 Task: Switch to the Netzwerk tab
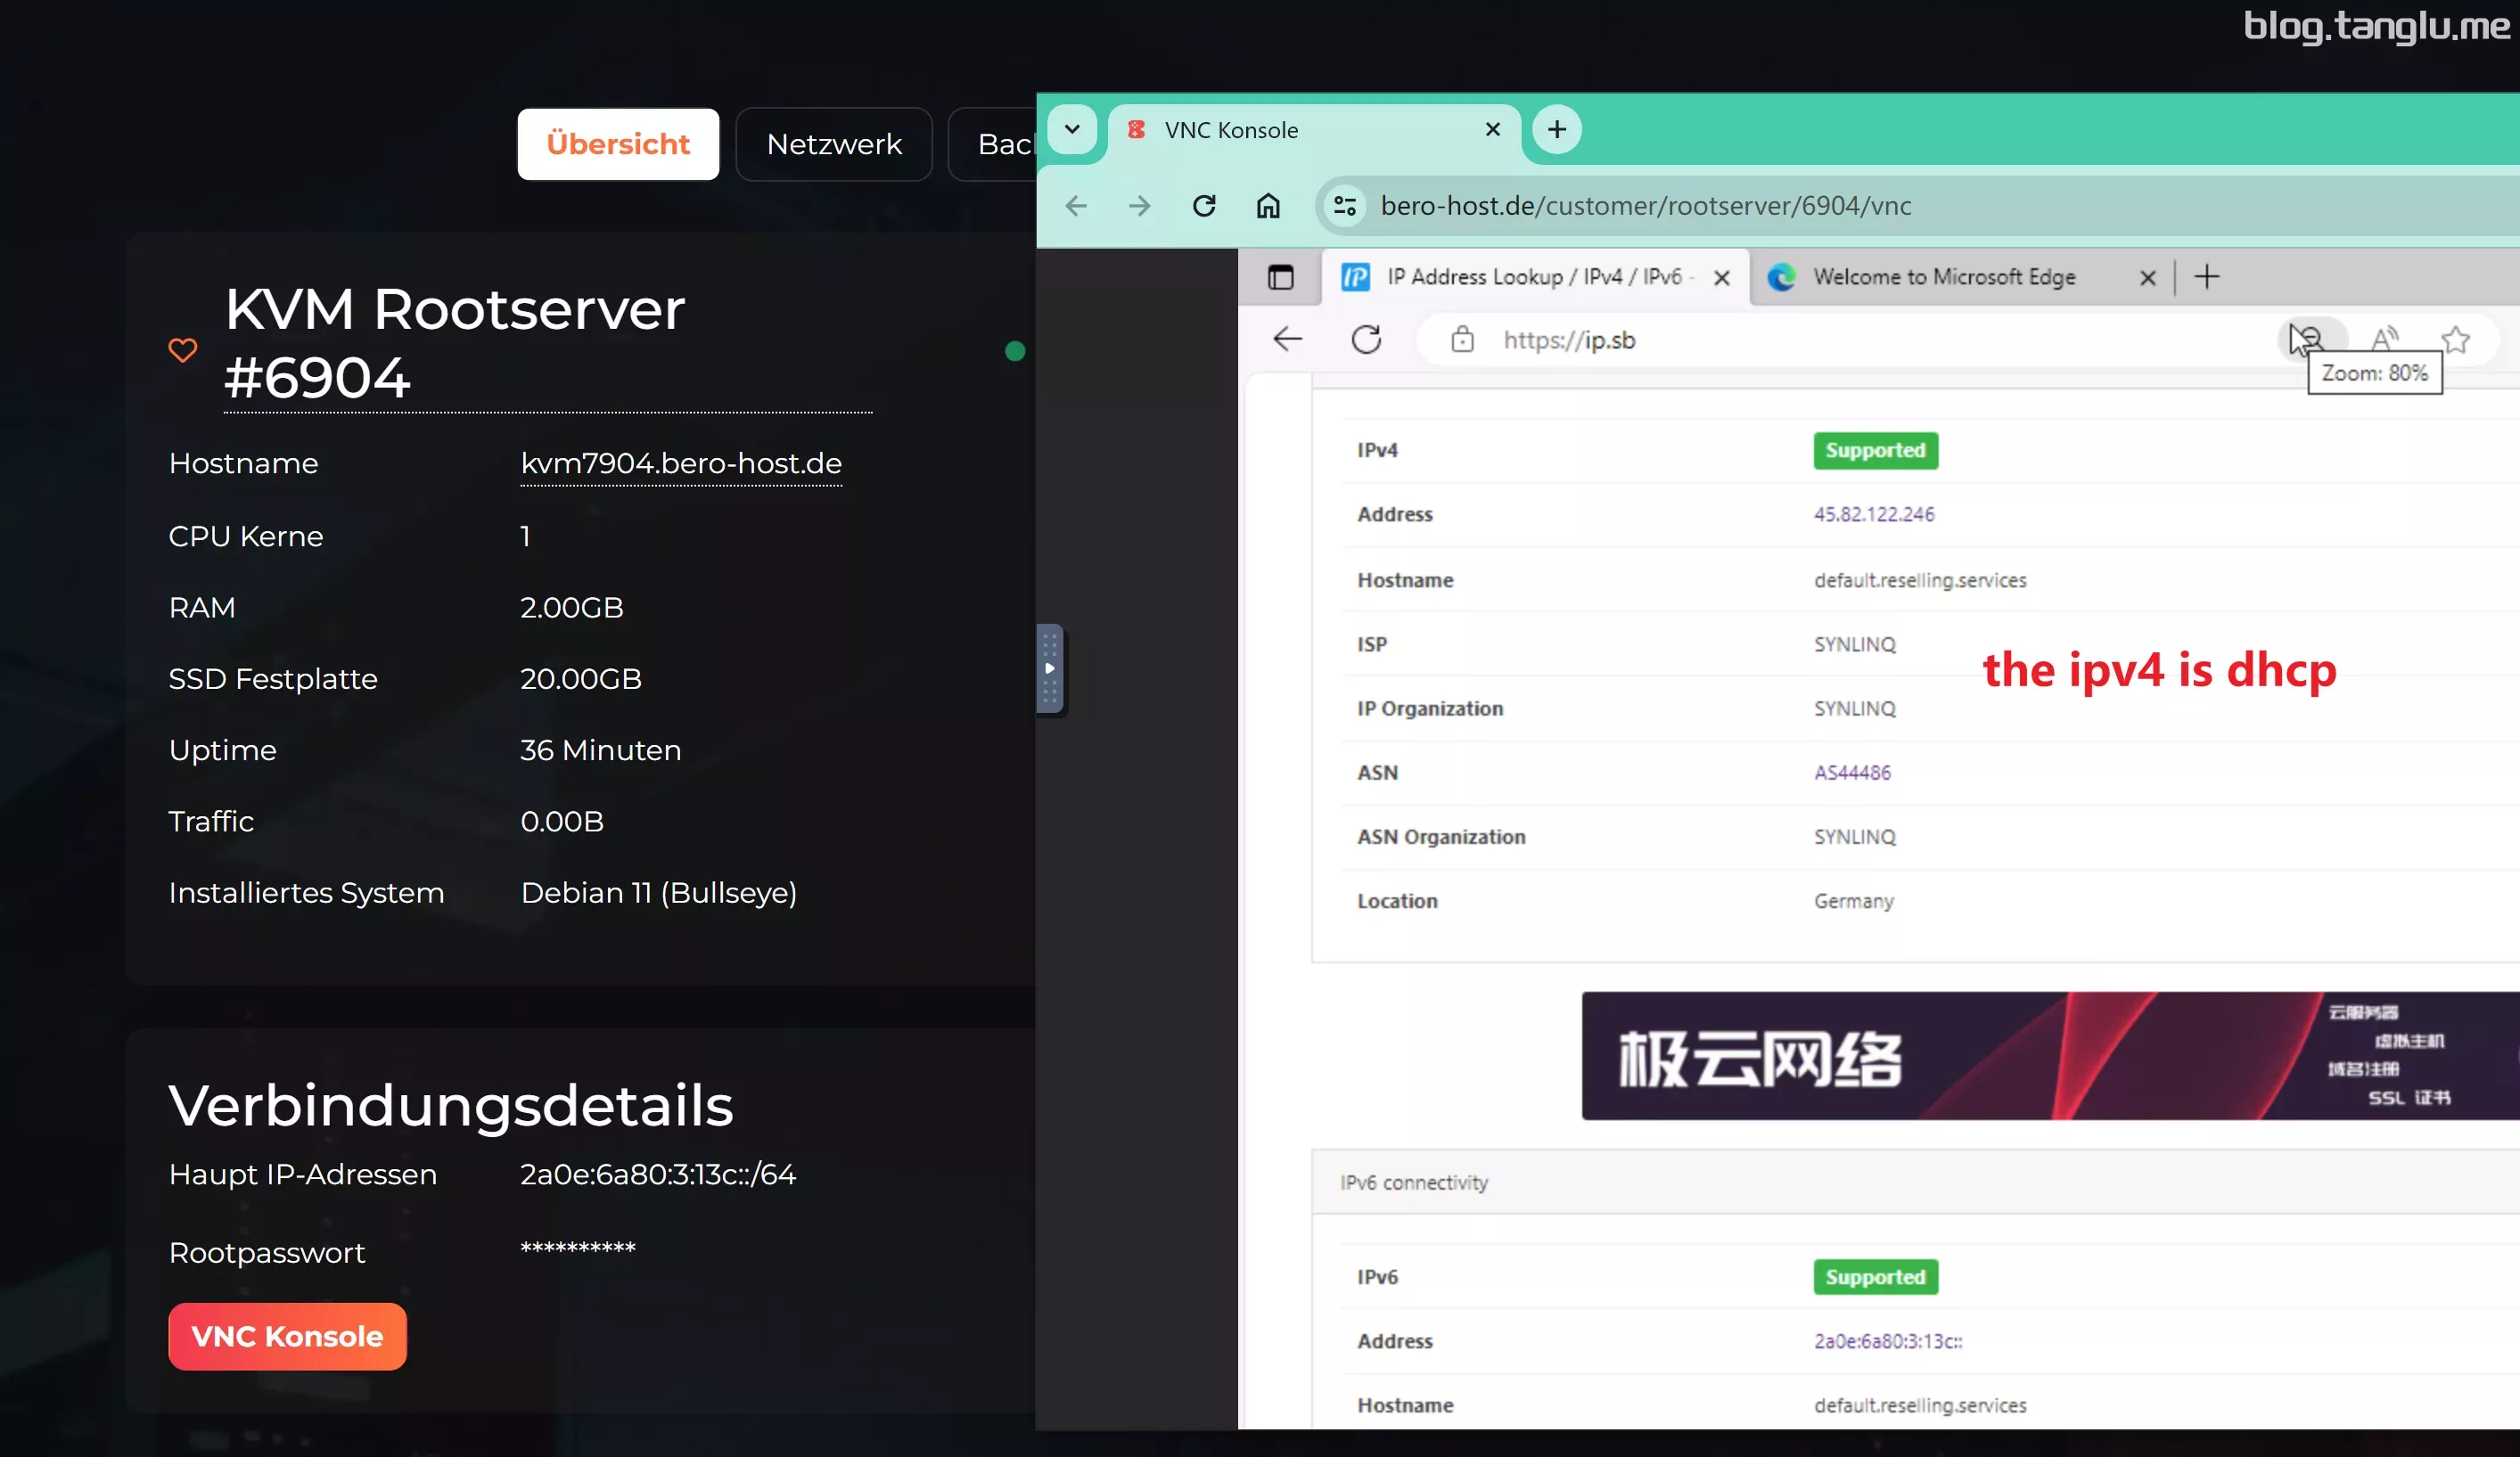[x=833, y=144]
